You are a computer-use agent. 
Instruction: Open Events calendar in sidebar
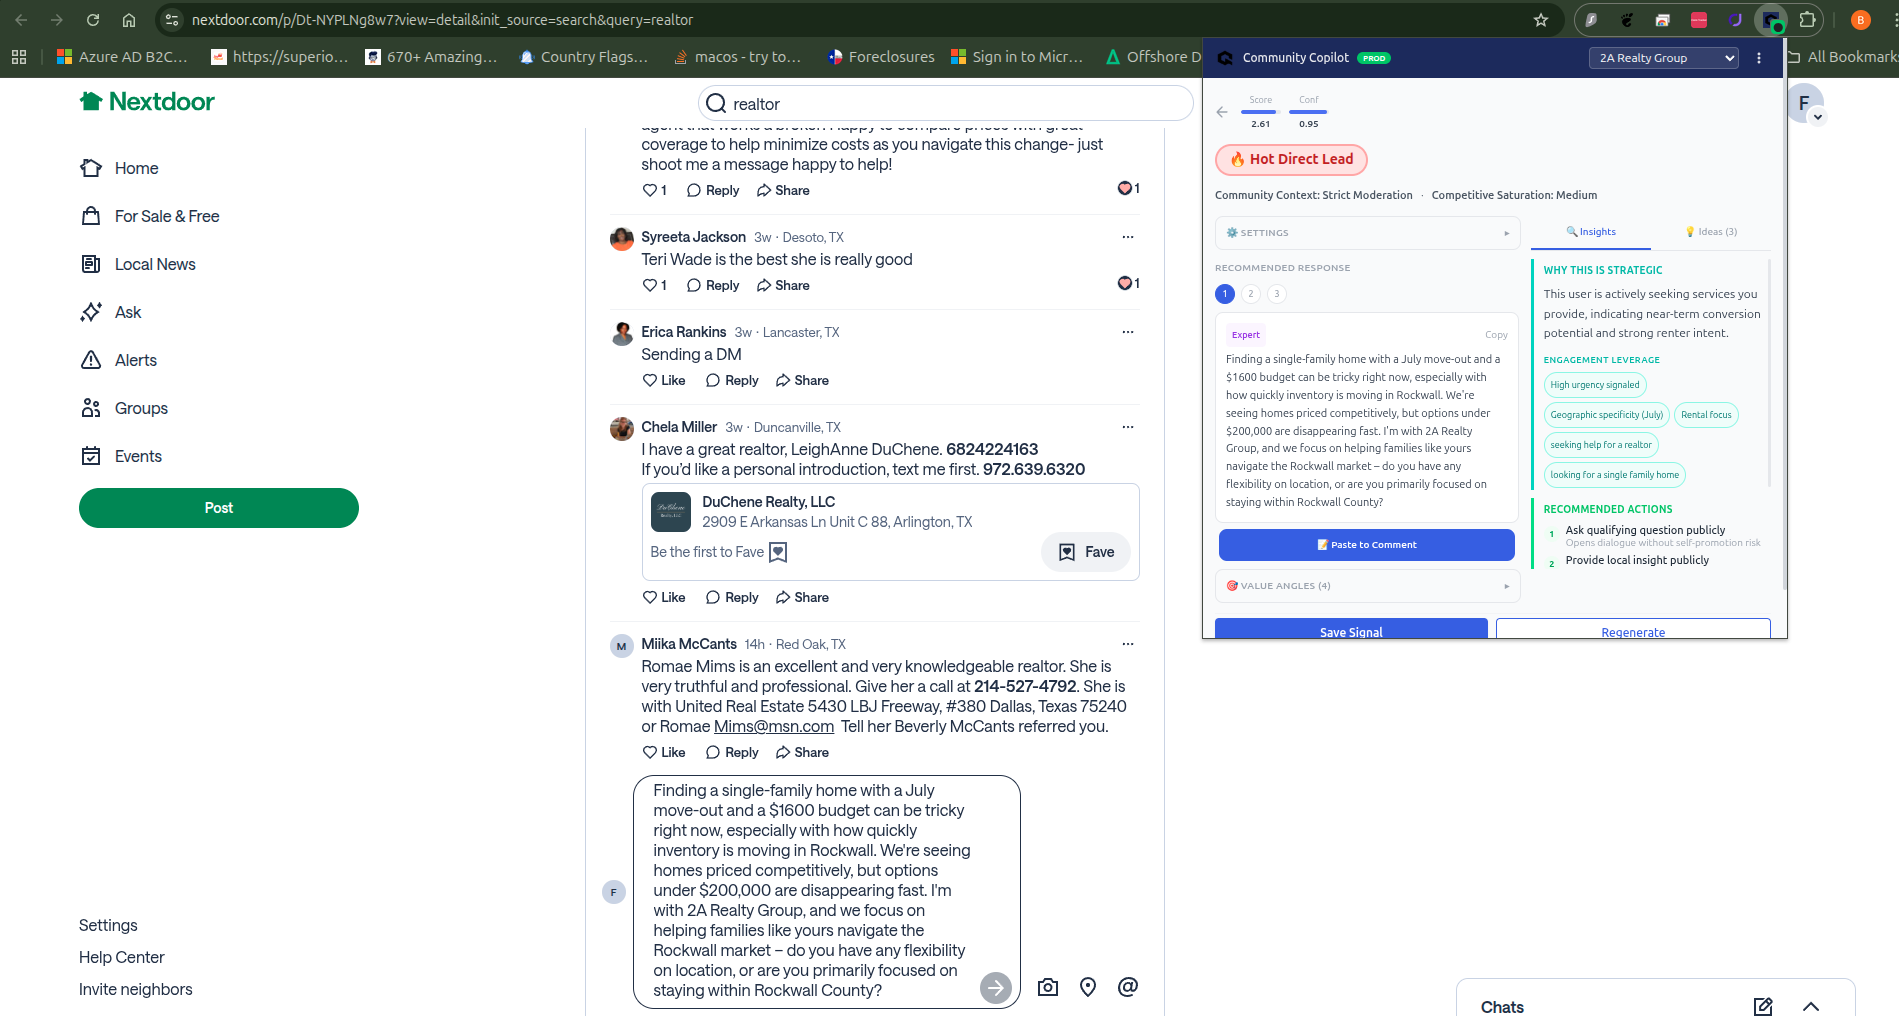pos(121,456)
